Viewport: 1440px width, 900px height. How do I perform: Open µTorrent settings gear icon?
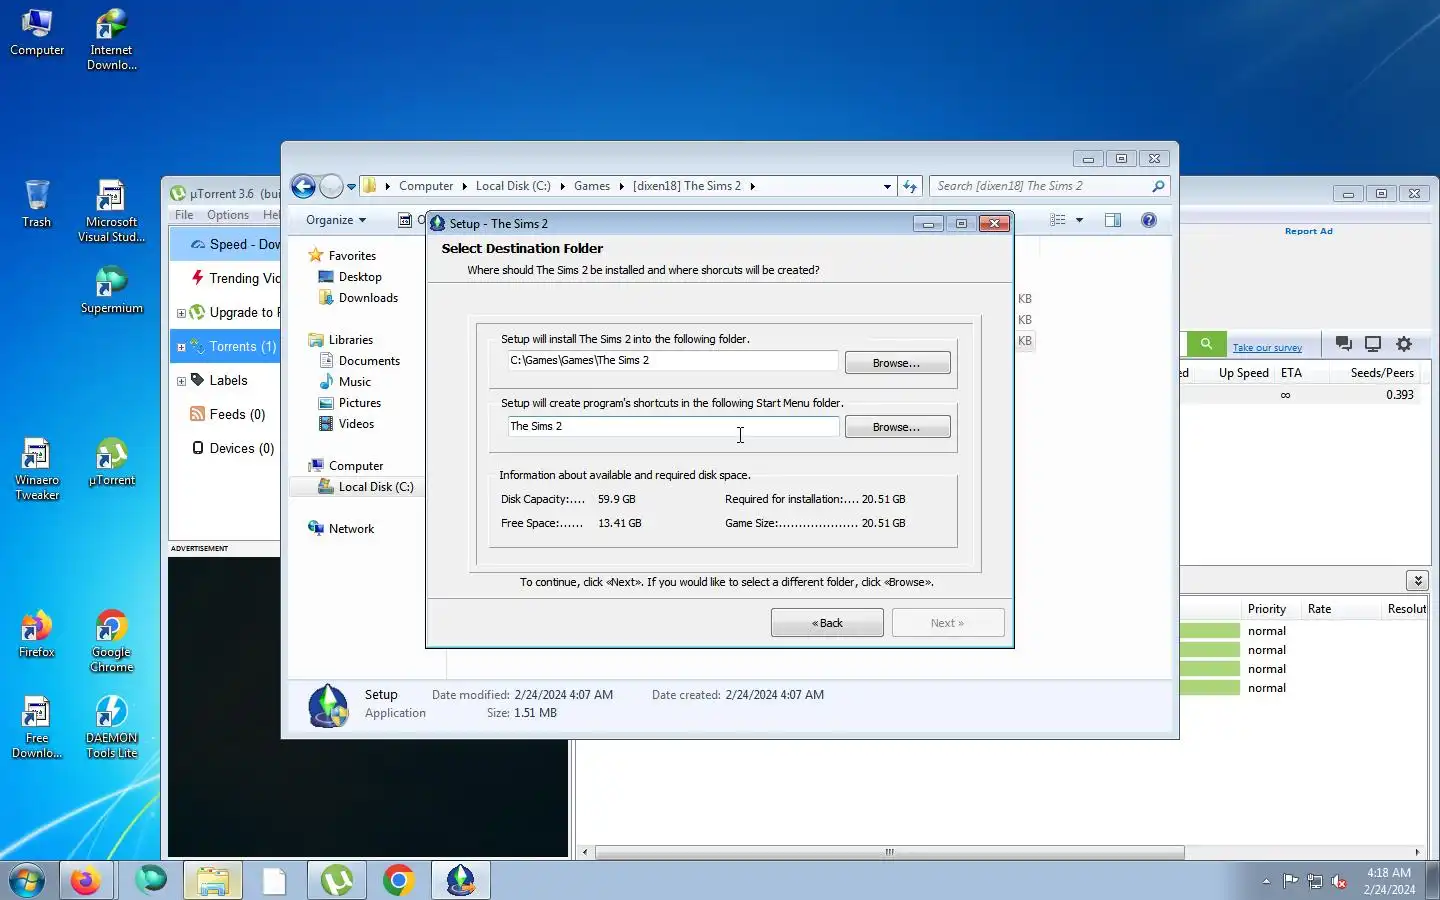[x=1404, y=344]
